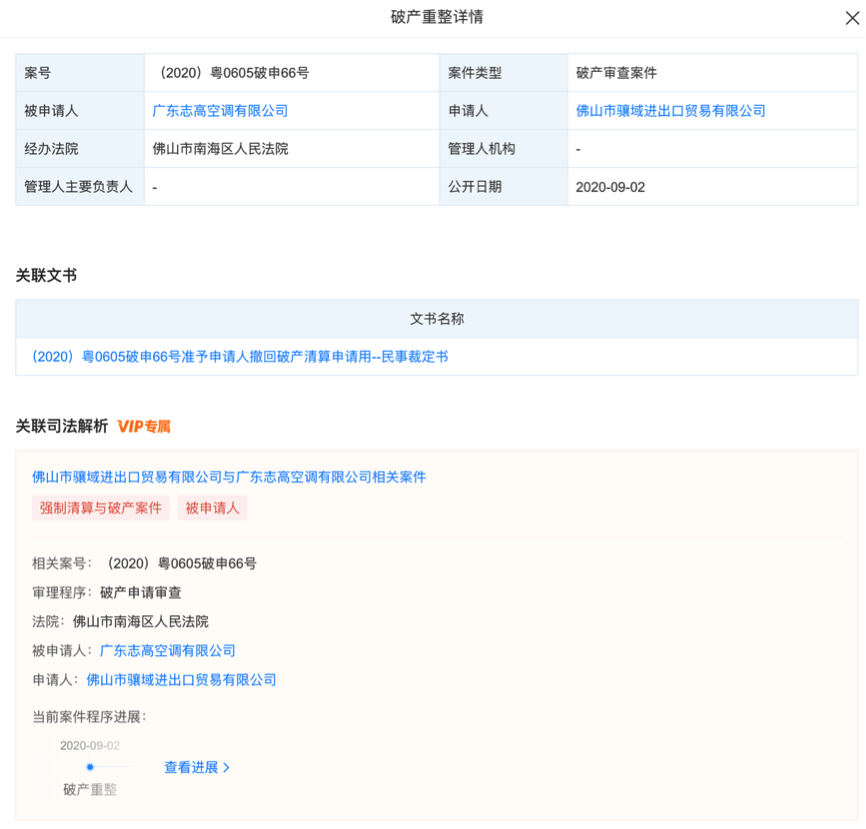Click the 强制清算与破产案件 tag
The image size is (866, 829).
pyautogui.click(x=101, y=508)
